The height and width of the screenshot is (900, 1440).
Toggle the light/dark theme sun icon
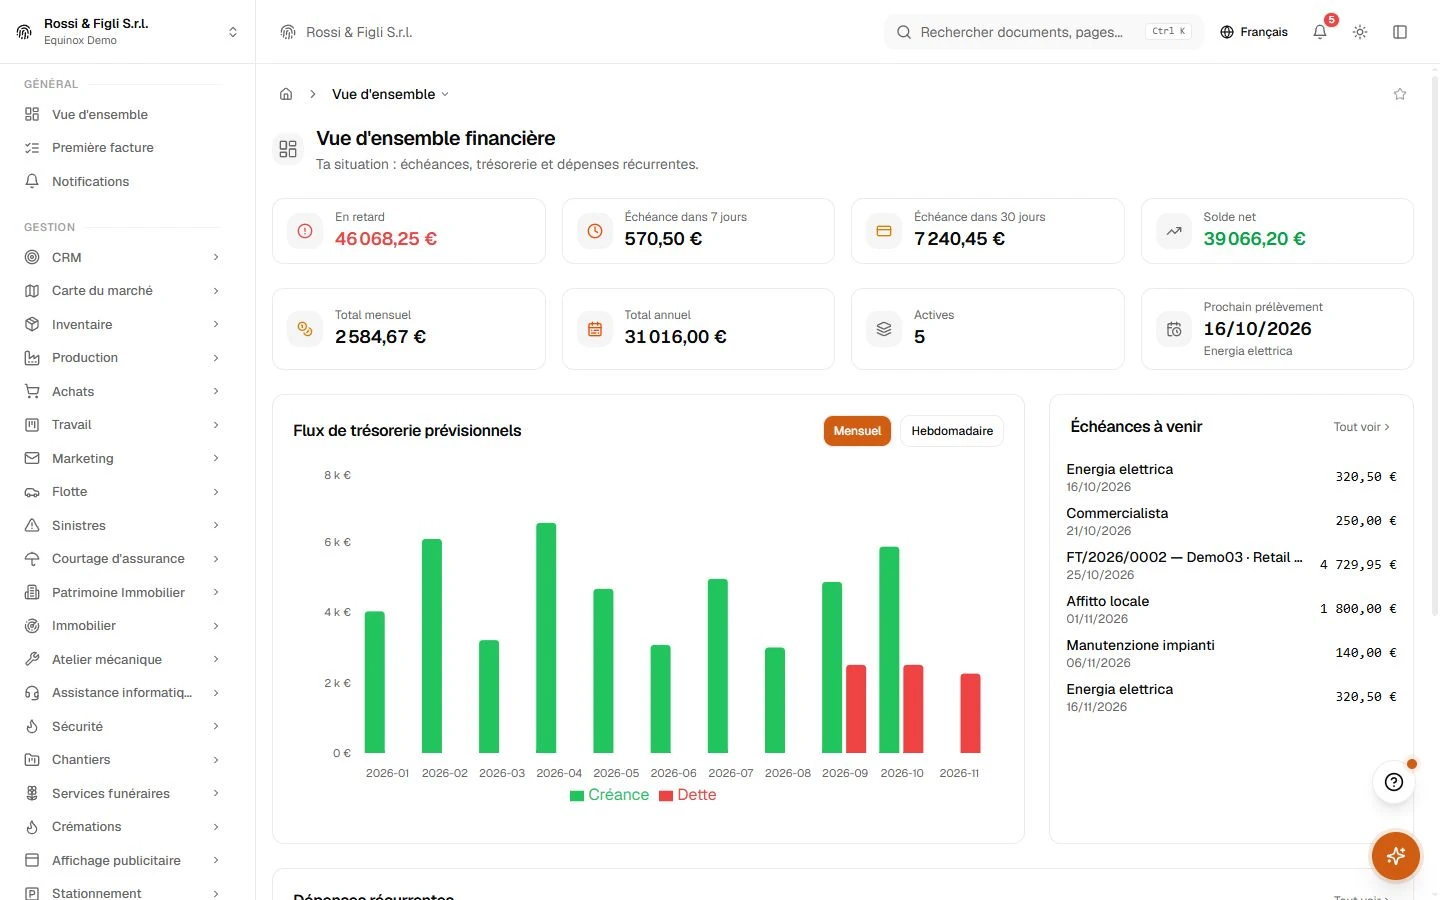coord(1360,32)
